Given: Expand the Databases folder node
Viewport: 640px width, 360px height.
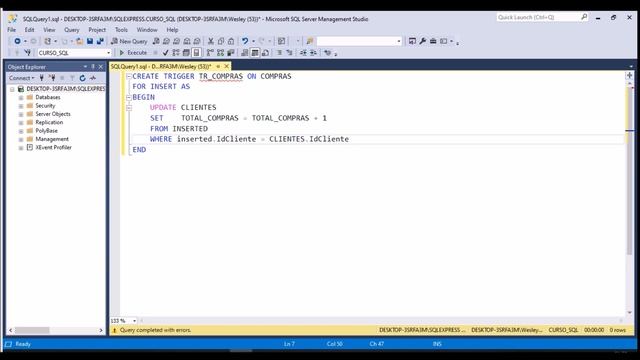Looking at the screenshot, I should 21,98.
